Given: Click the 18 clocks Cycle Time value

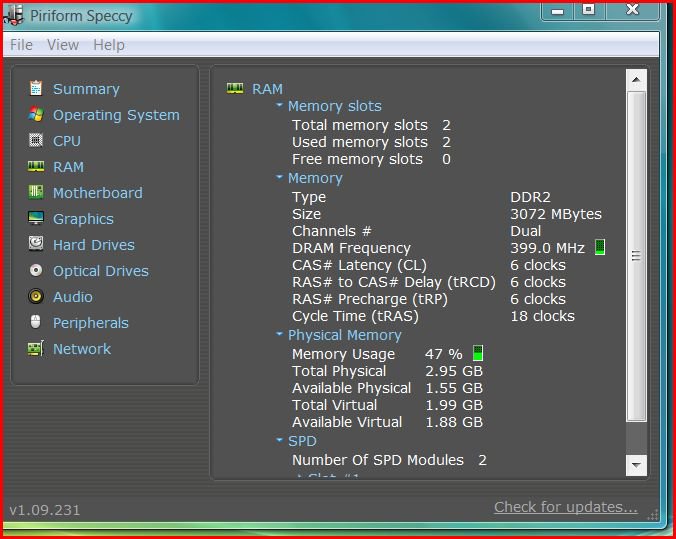Looking at the screenshot, I should click(542, 316).
